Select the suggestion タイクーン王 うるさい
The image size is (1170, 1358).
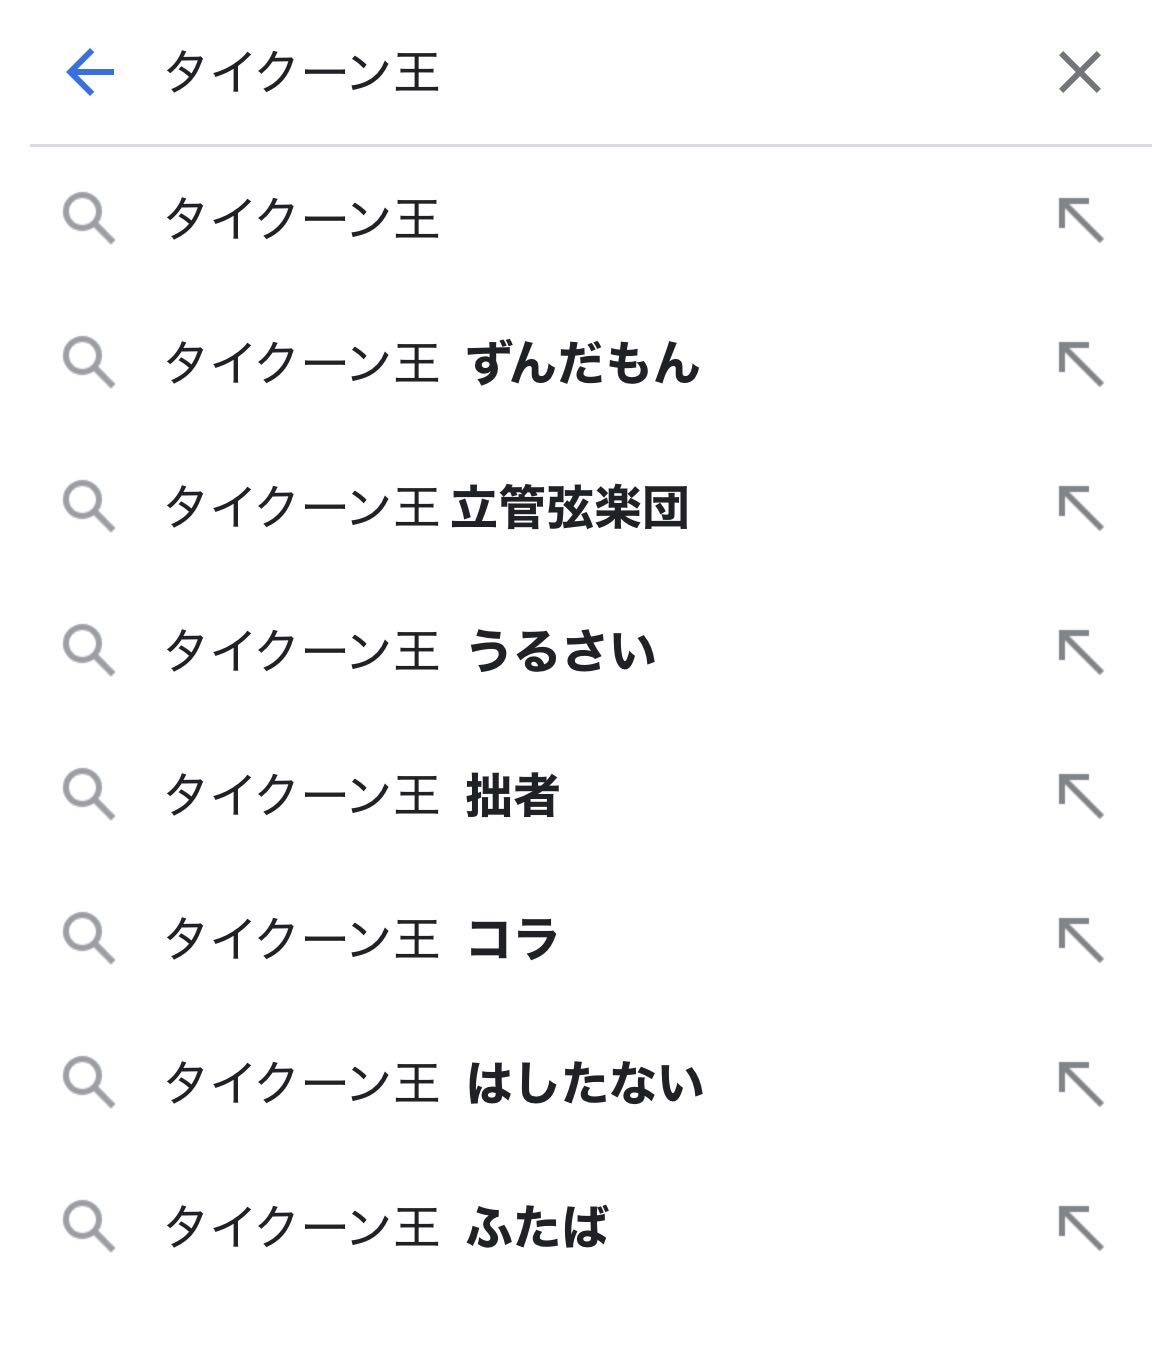point(585,651)
